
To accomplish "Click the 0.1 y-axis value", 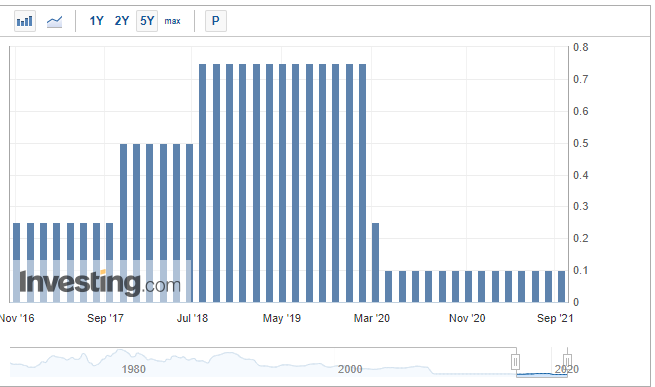I will 581,270.
